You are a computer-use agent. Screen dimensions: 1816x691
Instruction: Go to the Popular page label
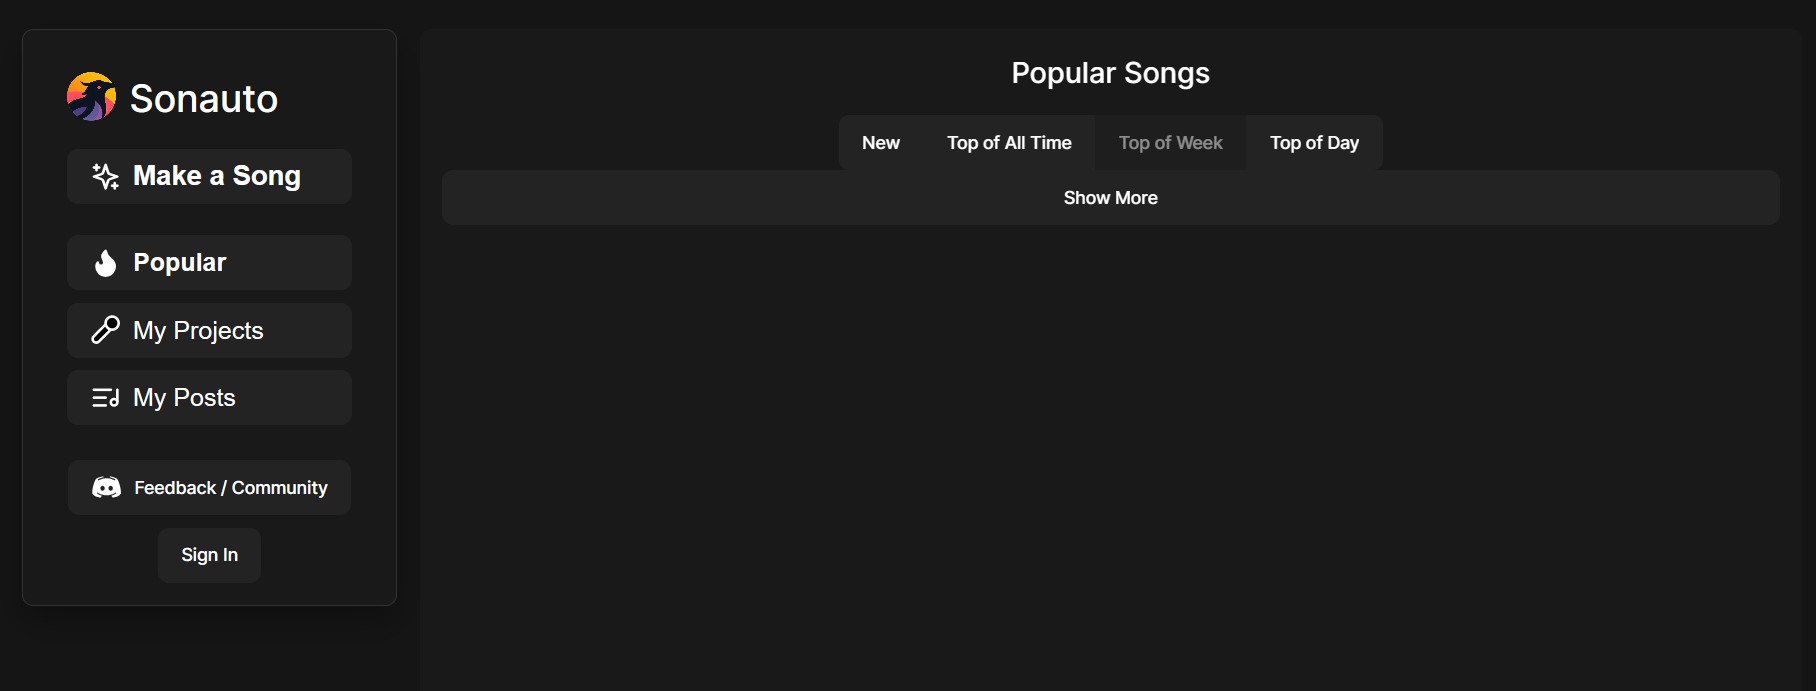(180, 263)
